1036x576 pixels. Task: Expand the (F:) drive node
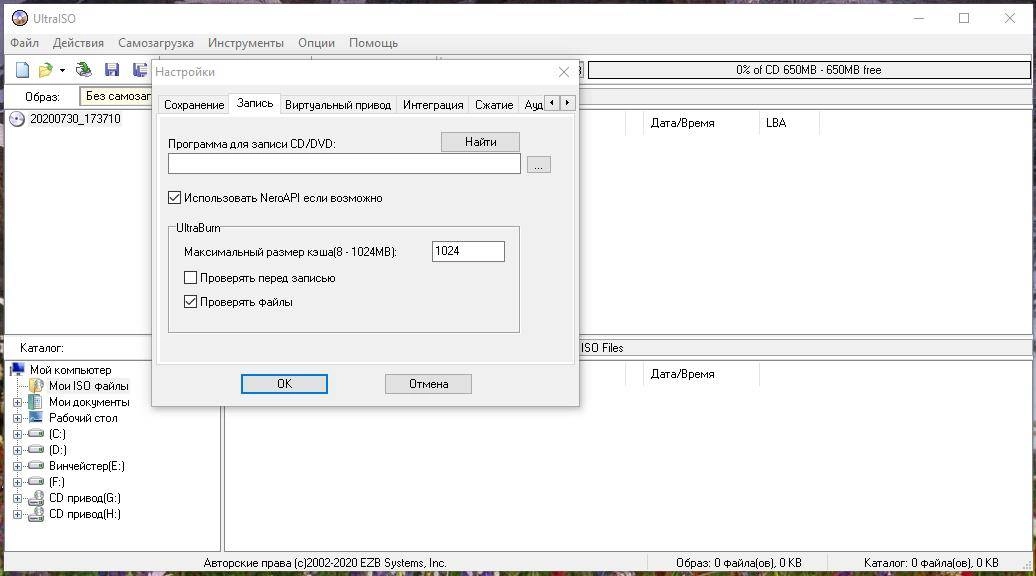tap(18, 482)
